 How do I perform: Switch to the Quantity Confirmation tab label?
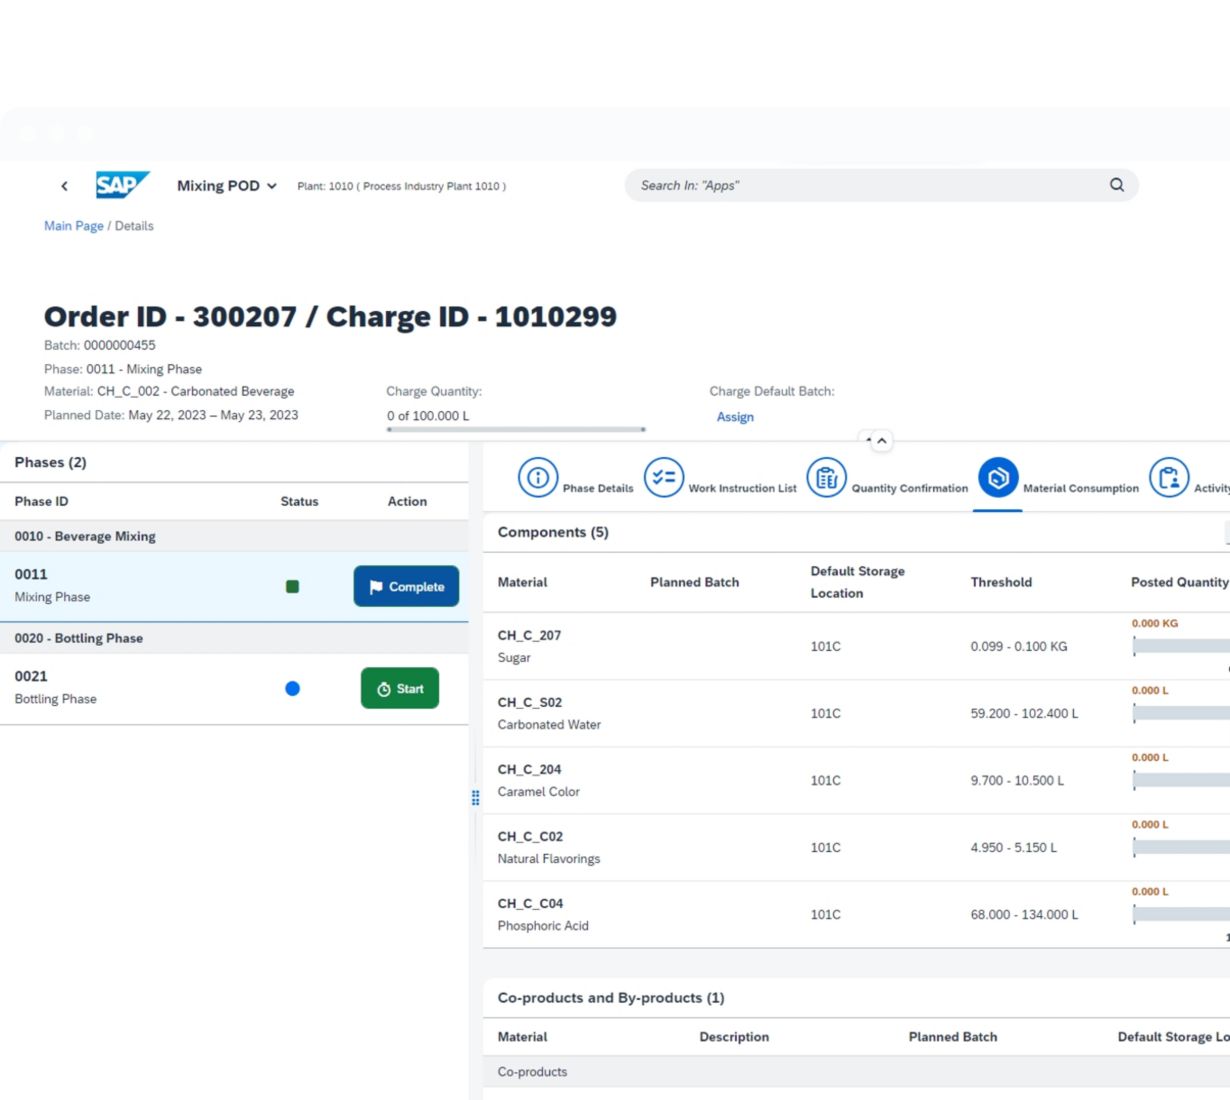click(909, 489)
